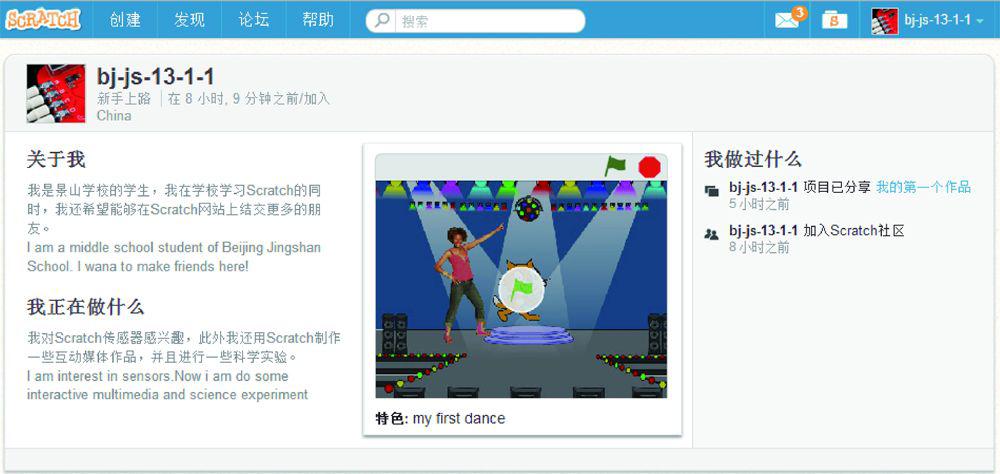The width and height of the screenshot is (1000, 474).
Task: Open the 创建 menu
Action: pyautogui.click(x=125, y=20)
